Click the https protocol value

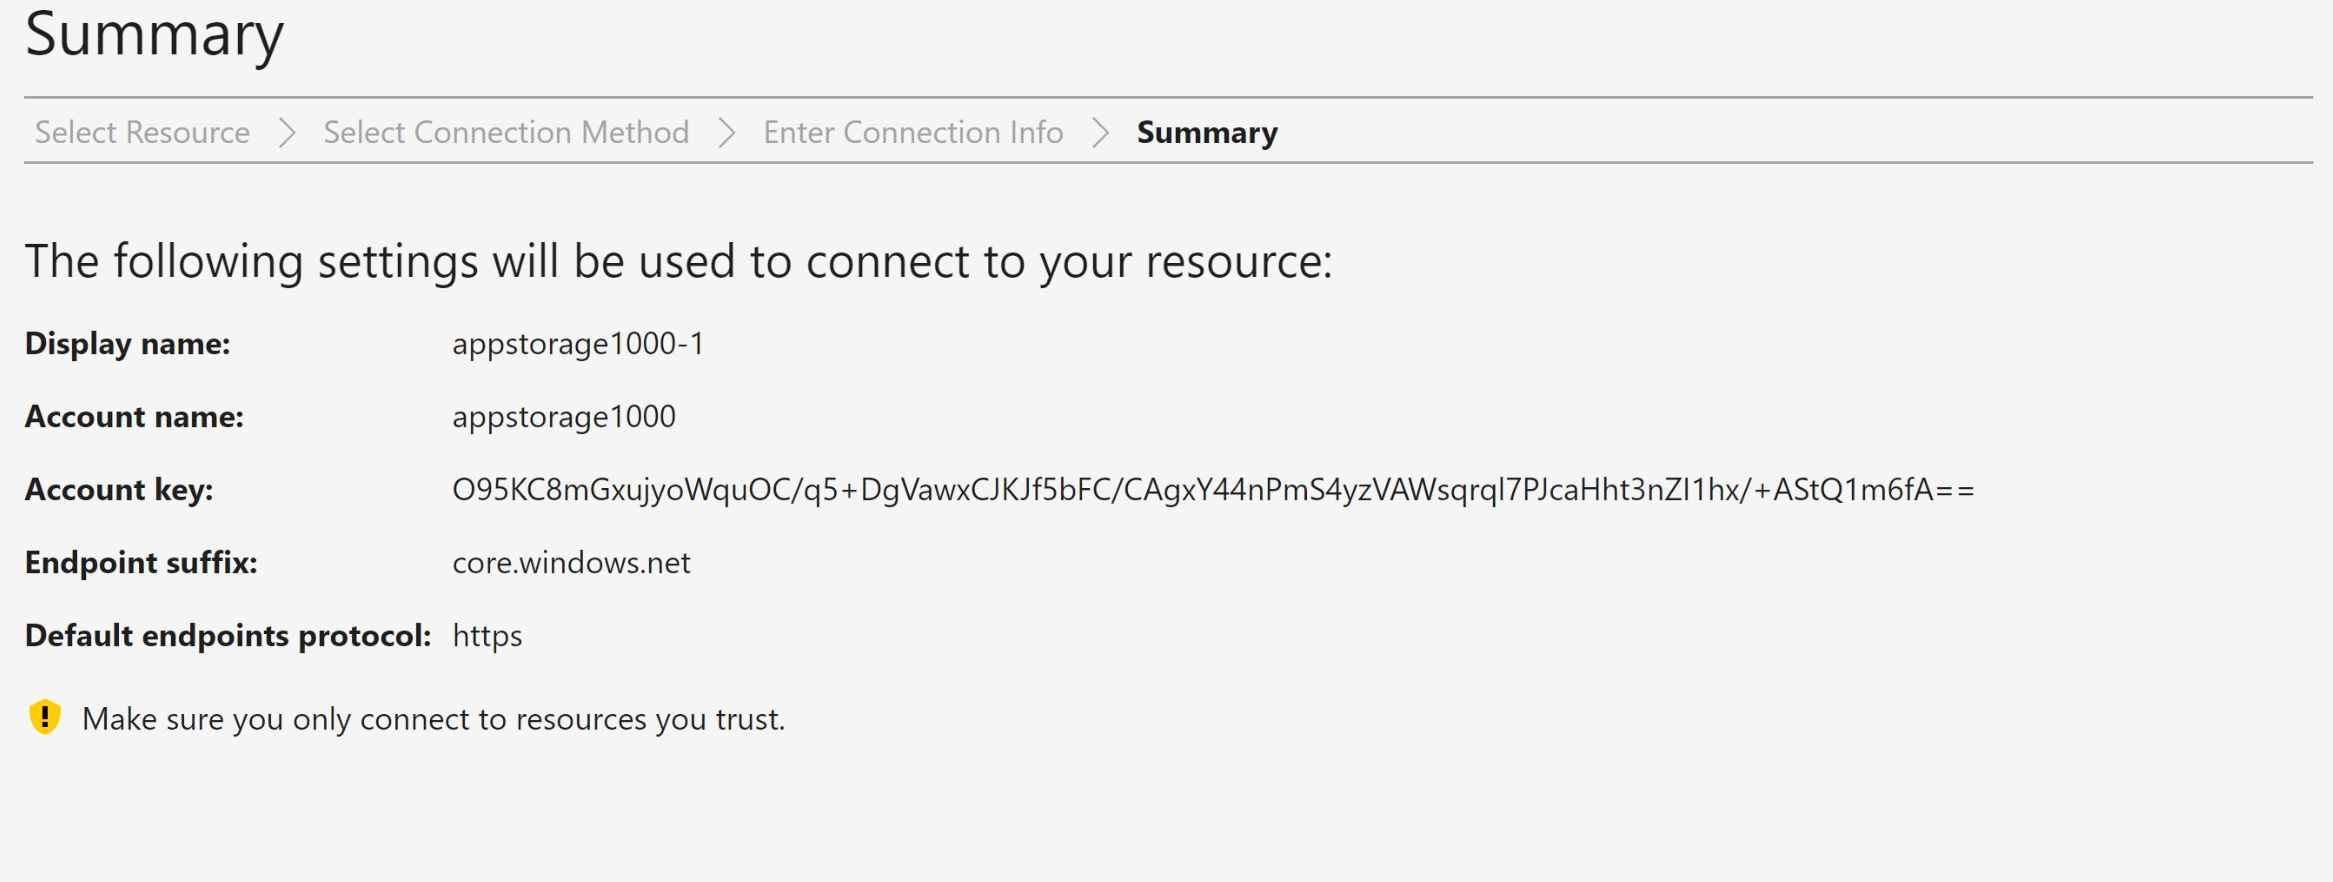point(487,636)
